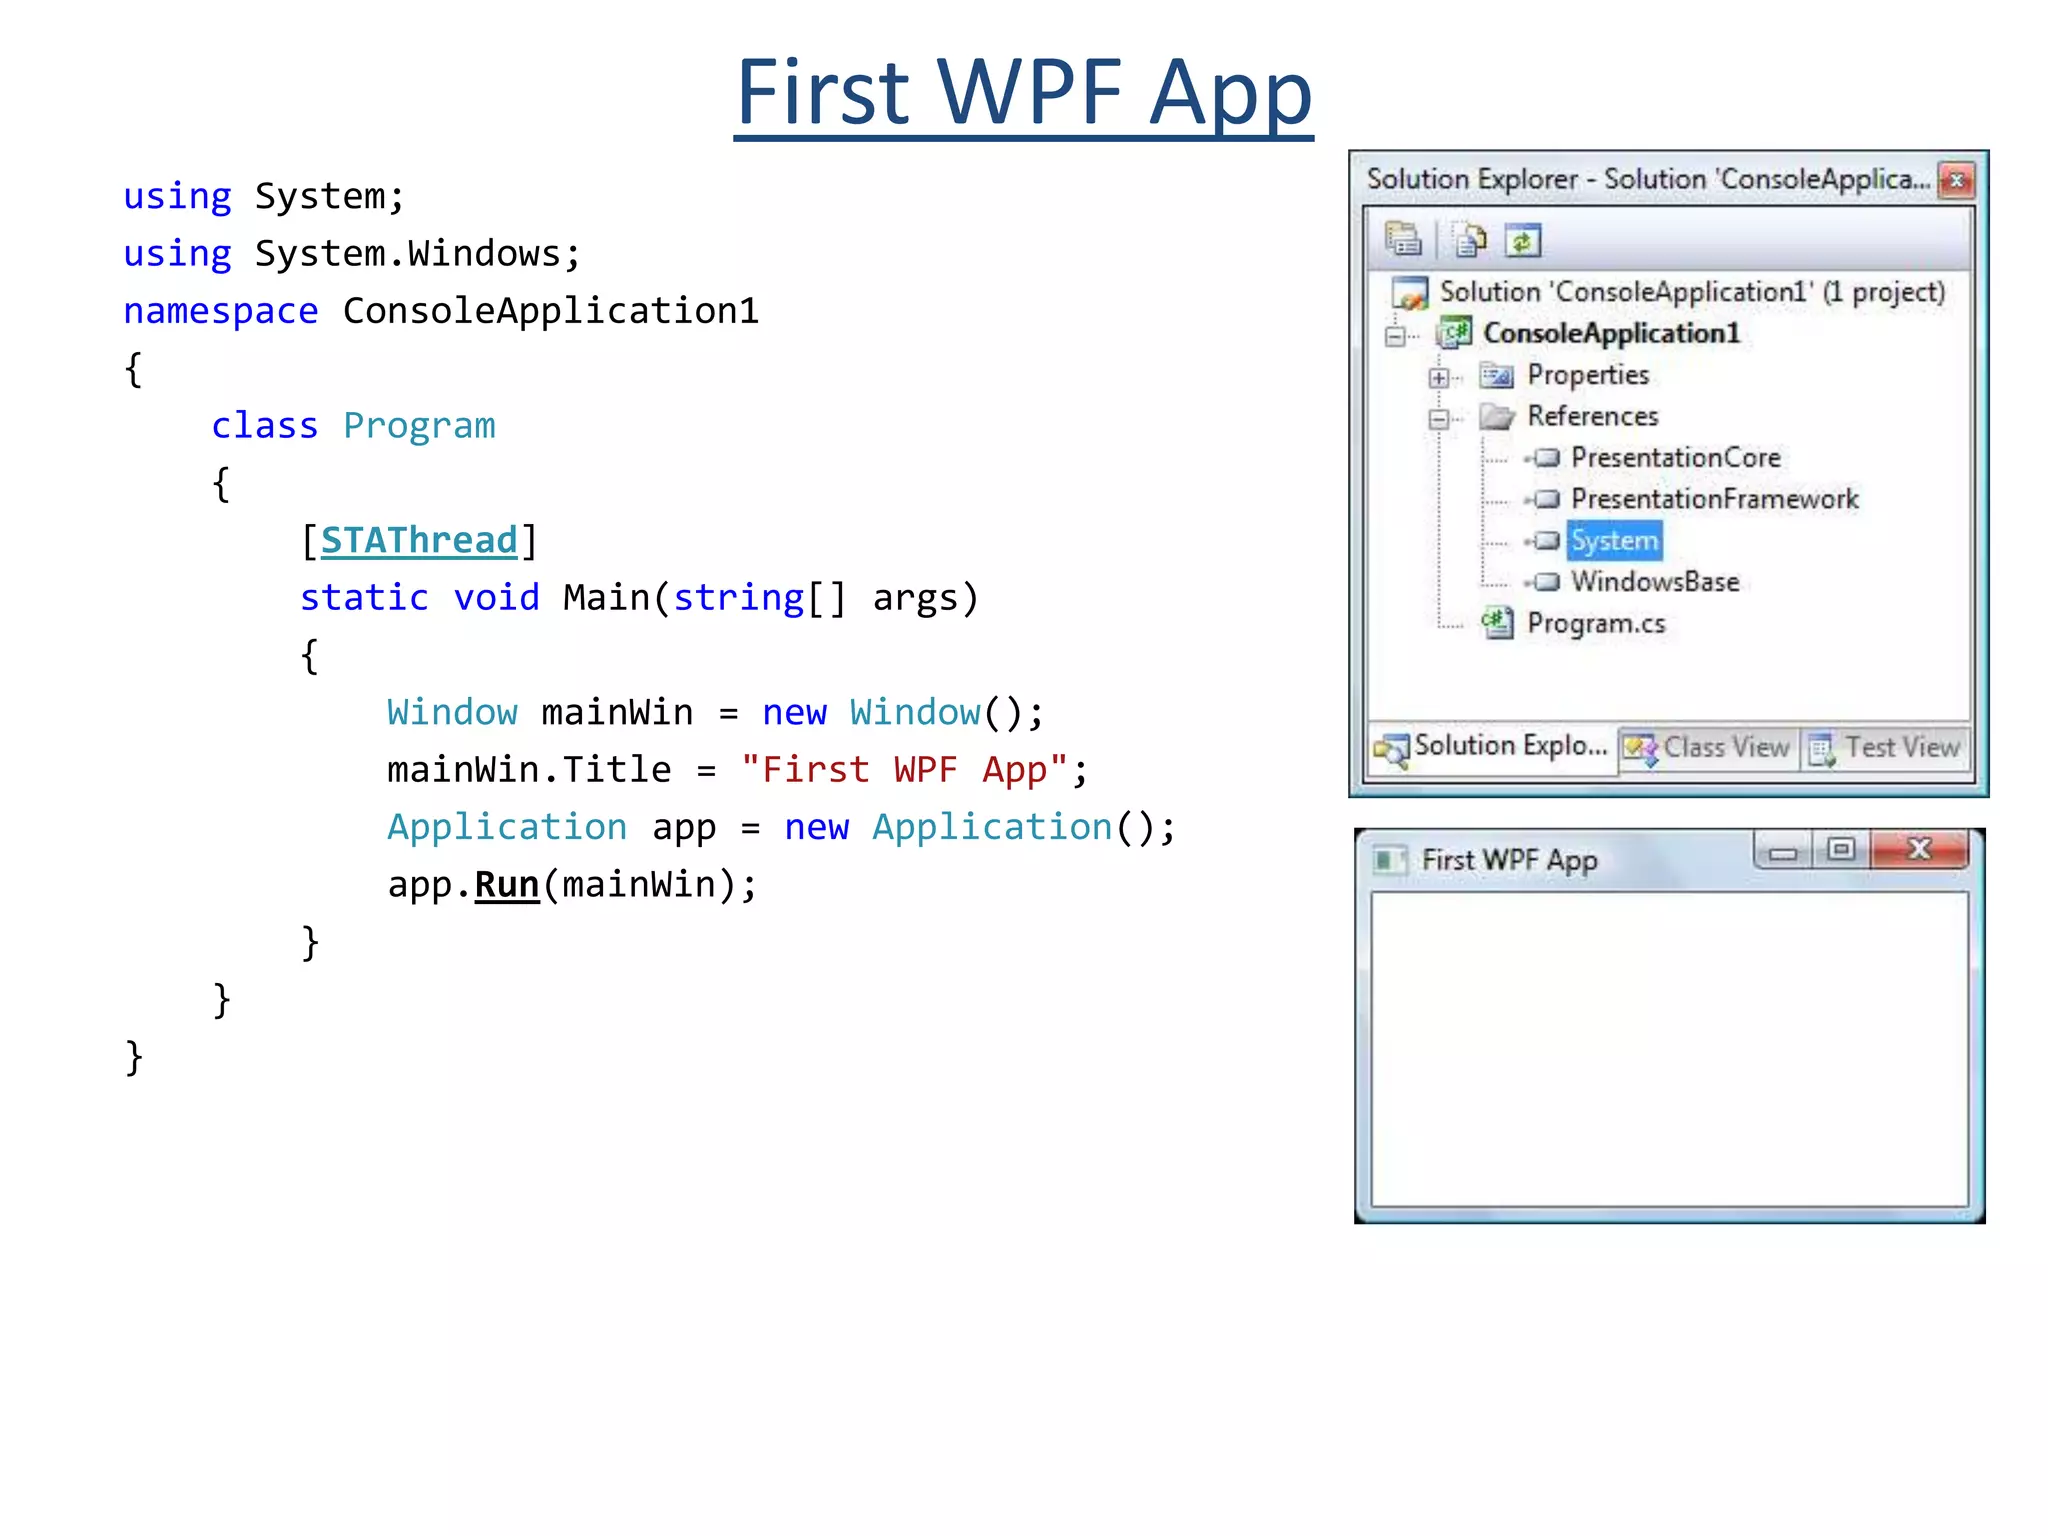Click the PresentationCore reference icon
The image size is (2048, 1536).
(1545, 458)
